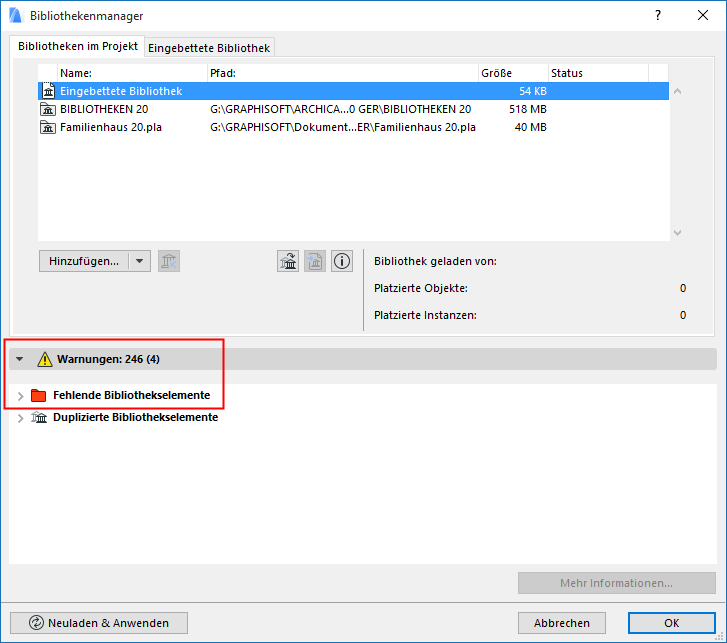Click the Bibliothek geladen von: label
The width and height of the screenshot is (727, 643).
point(435,261)
